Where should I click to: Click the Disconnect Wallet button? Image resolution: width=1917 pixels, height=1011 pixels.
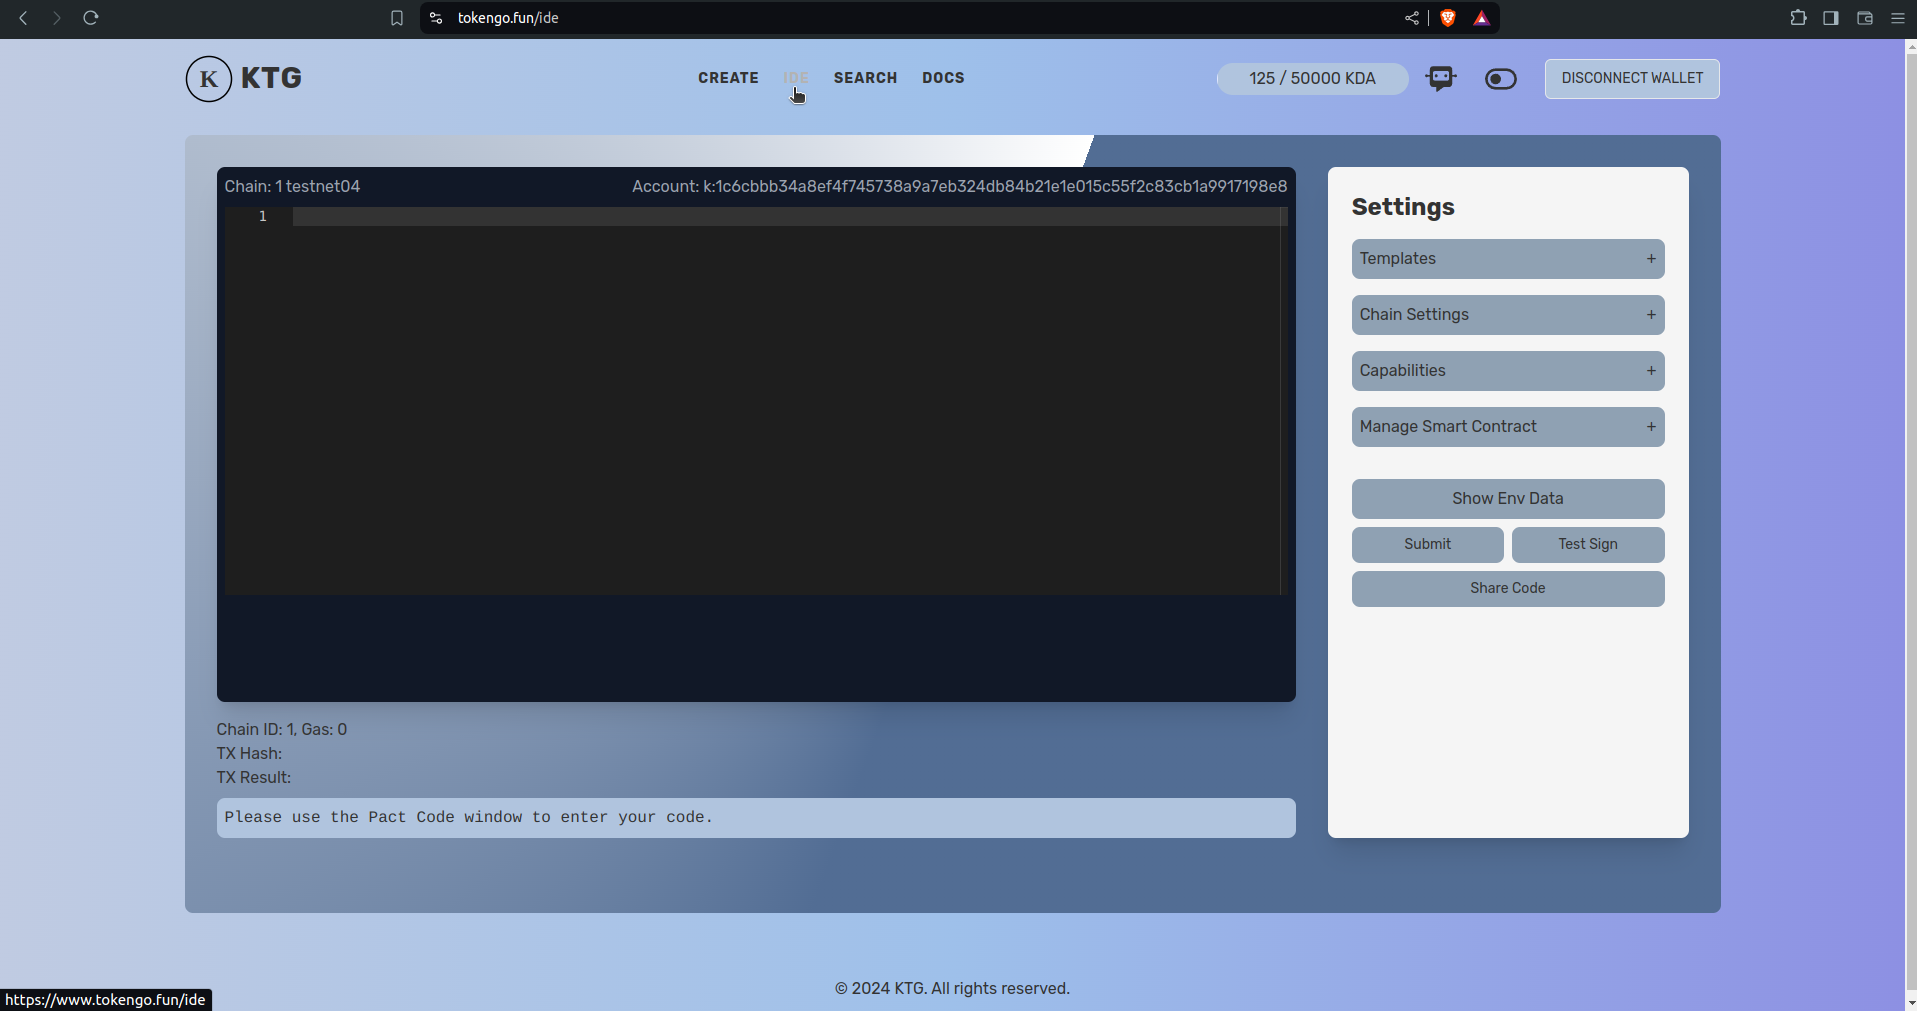[x=1632, y=79]
